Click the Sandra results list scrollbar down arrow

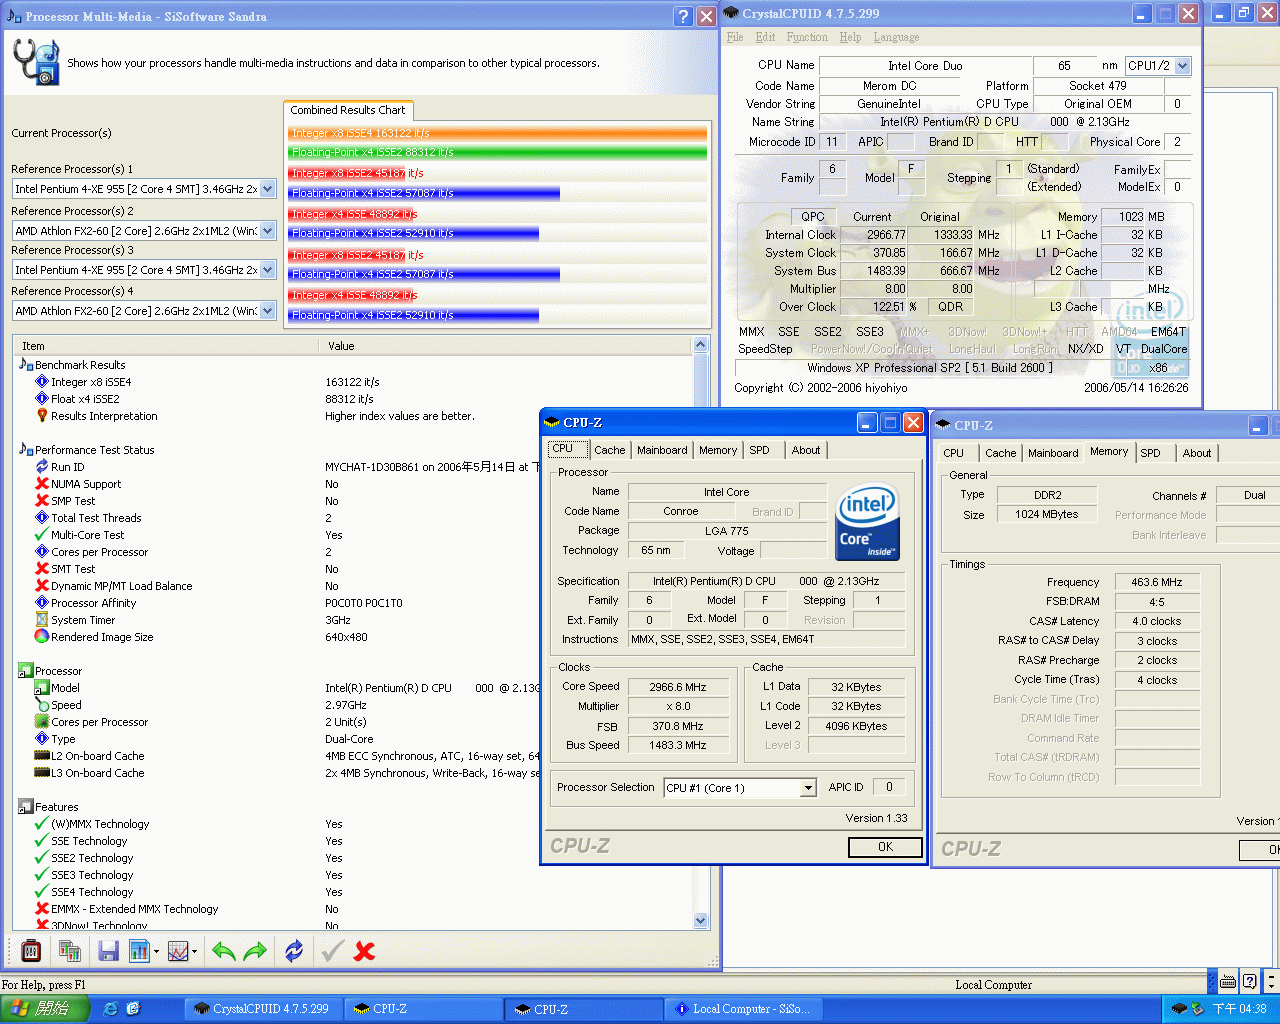point(700,921)
